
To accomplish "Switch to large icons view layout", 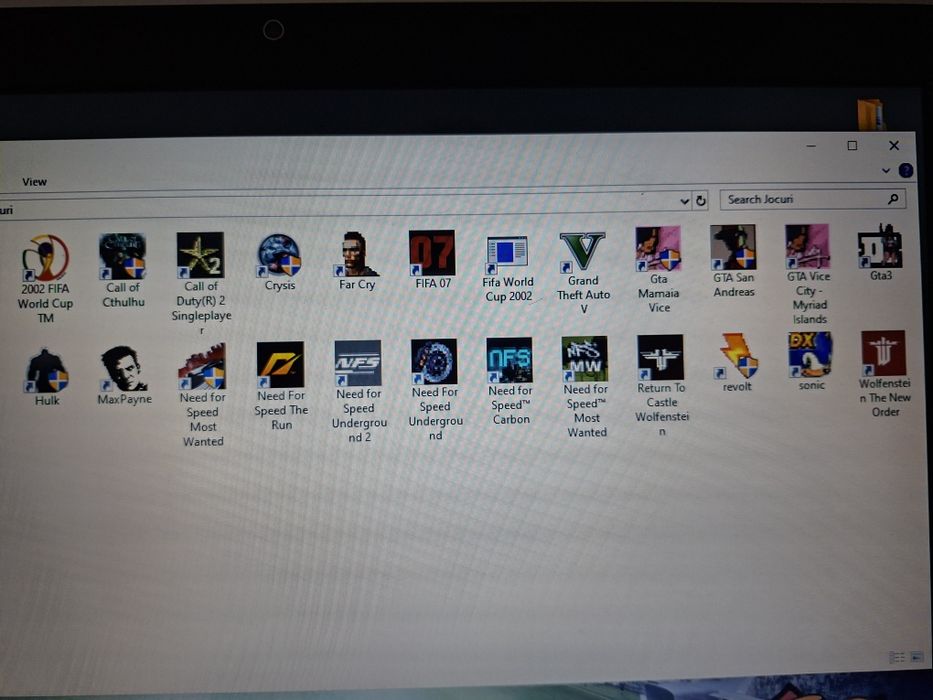I will point(918,657).
